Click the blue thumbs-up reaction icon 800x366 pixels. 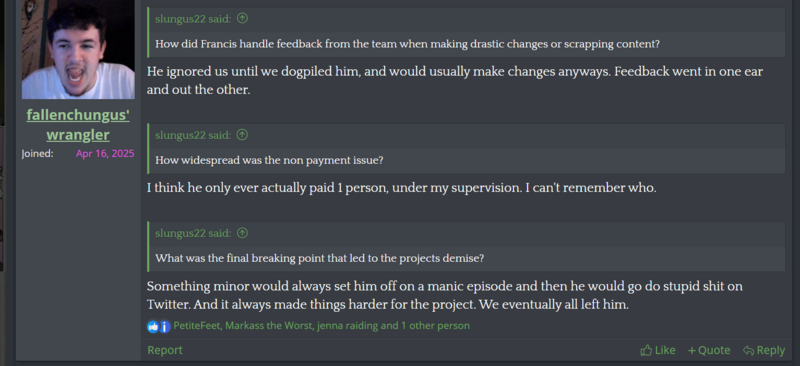(x=153, y=326)
